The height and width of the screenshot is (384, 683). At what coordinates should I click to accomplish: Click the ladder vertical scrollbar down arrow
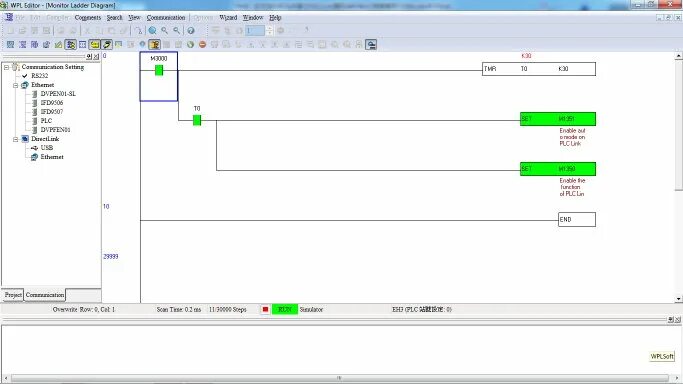click(679, 299)
